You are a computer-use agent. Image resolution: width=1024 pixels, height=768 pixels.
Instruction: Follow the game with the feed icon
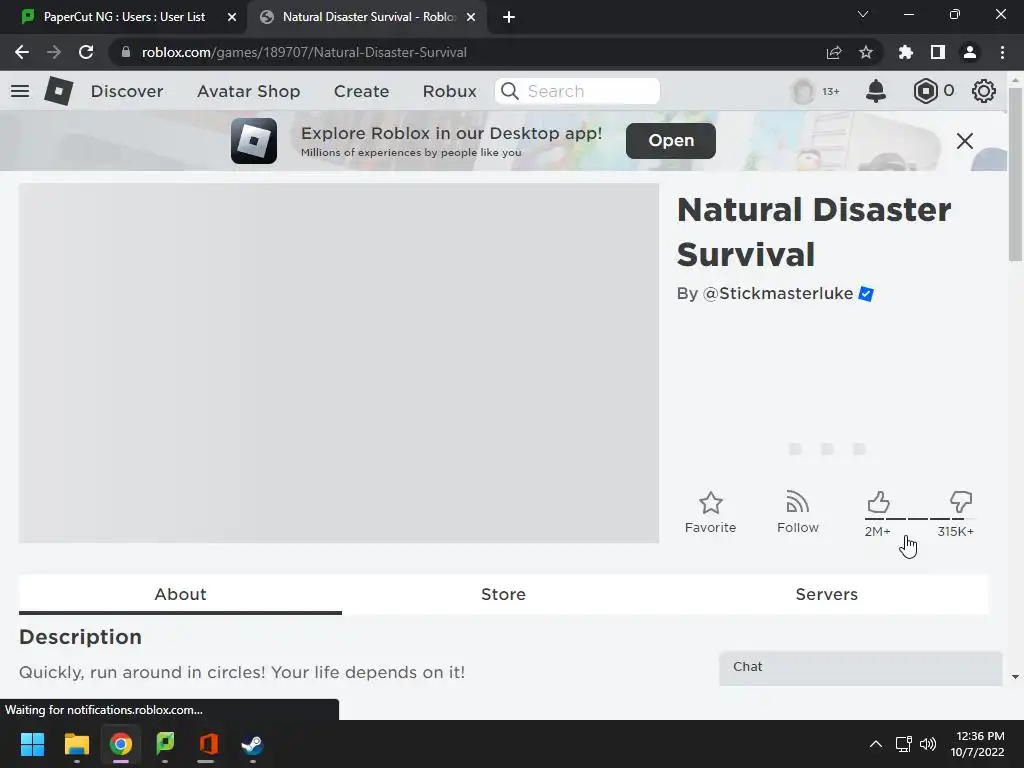pos(797,503)
